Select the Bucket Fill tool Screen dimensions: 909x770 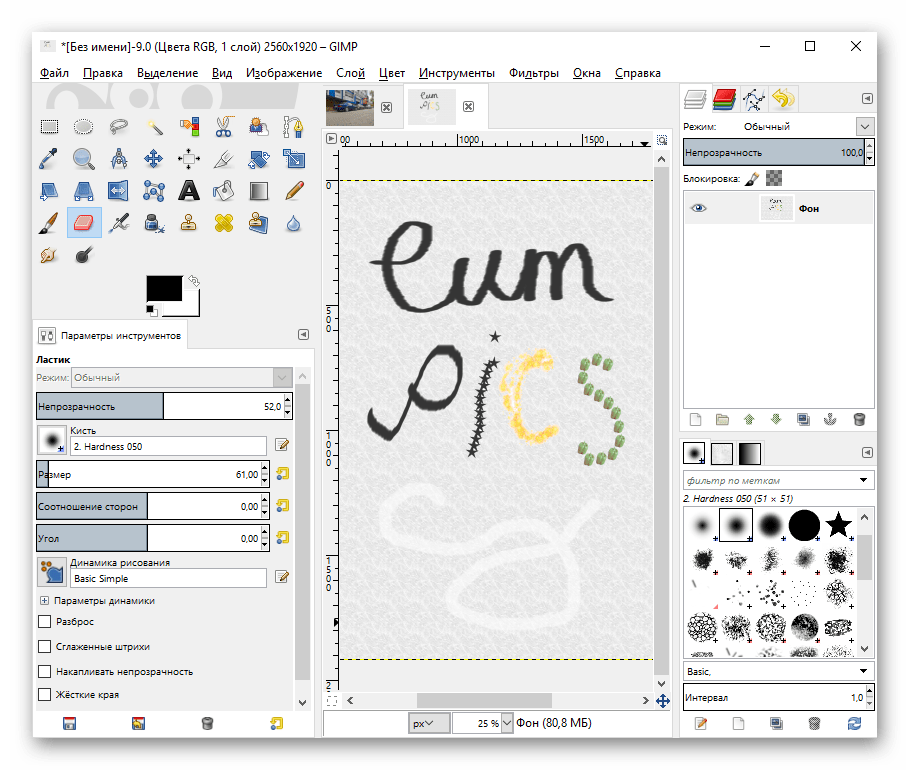(x=223, y=191)
